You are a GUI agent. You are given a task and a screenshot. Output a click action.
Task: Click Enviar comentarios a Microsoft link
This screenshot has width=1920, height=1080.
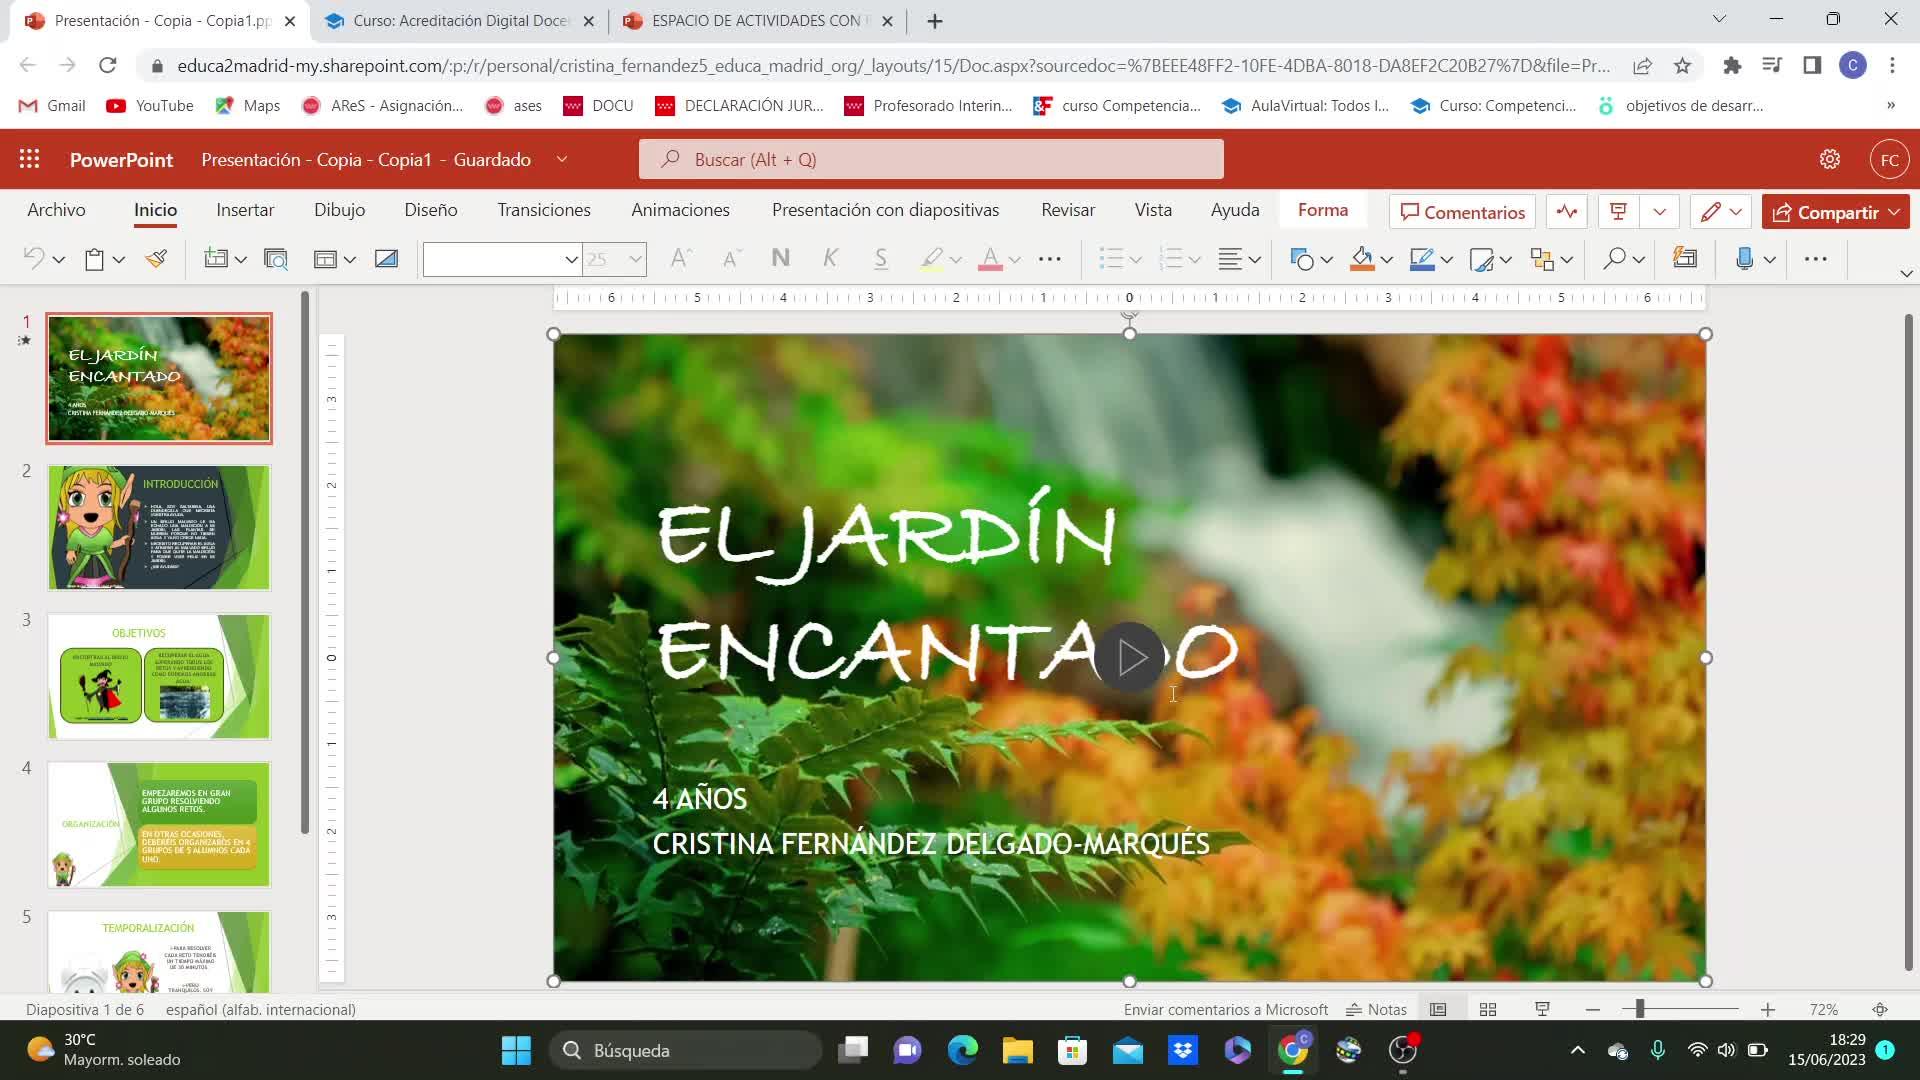tap(1225, 1010)
